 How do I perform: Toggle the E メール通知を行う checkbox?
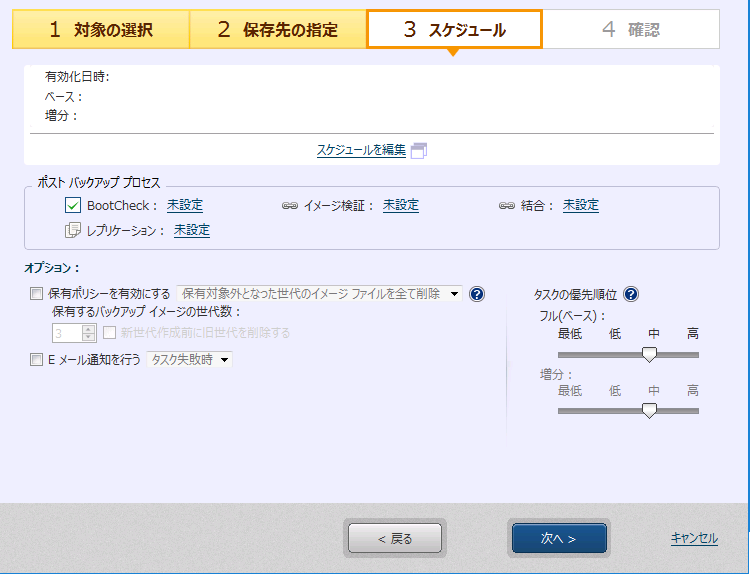click(x=37, y=359)
